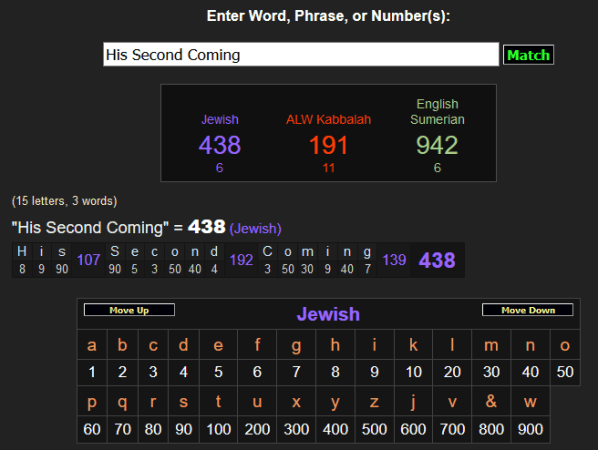Click the ALW Kabbalah result value 191
The width and height of the screenshot is (598, 450).
click(328, 145)
